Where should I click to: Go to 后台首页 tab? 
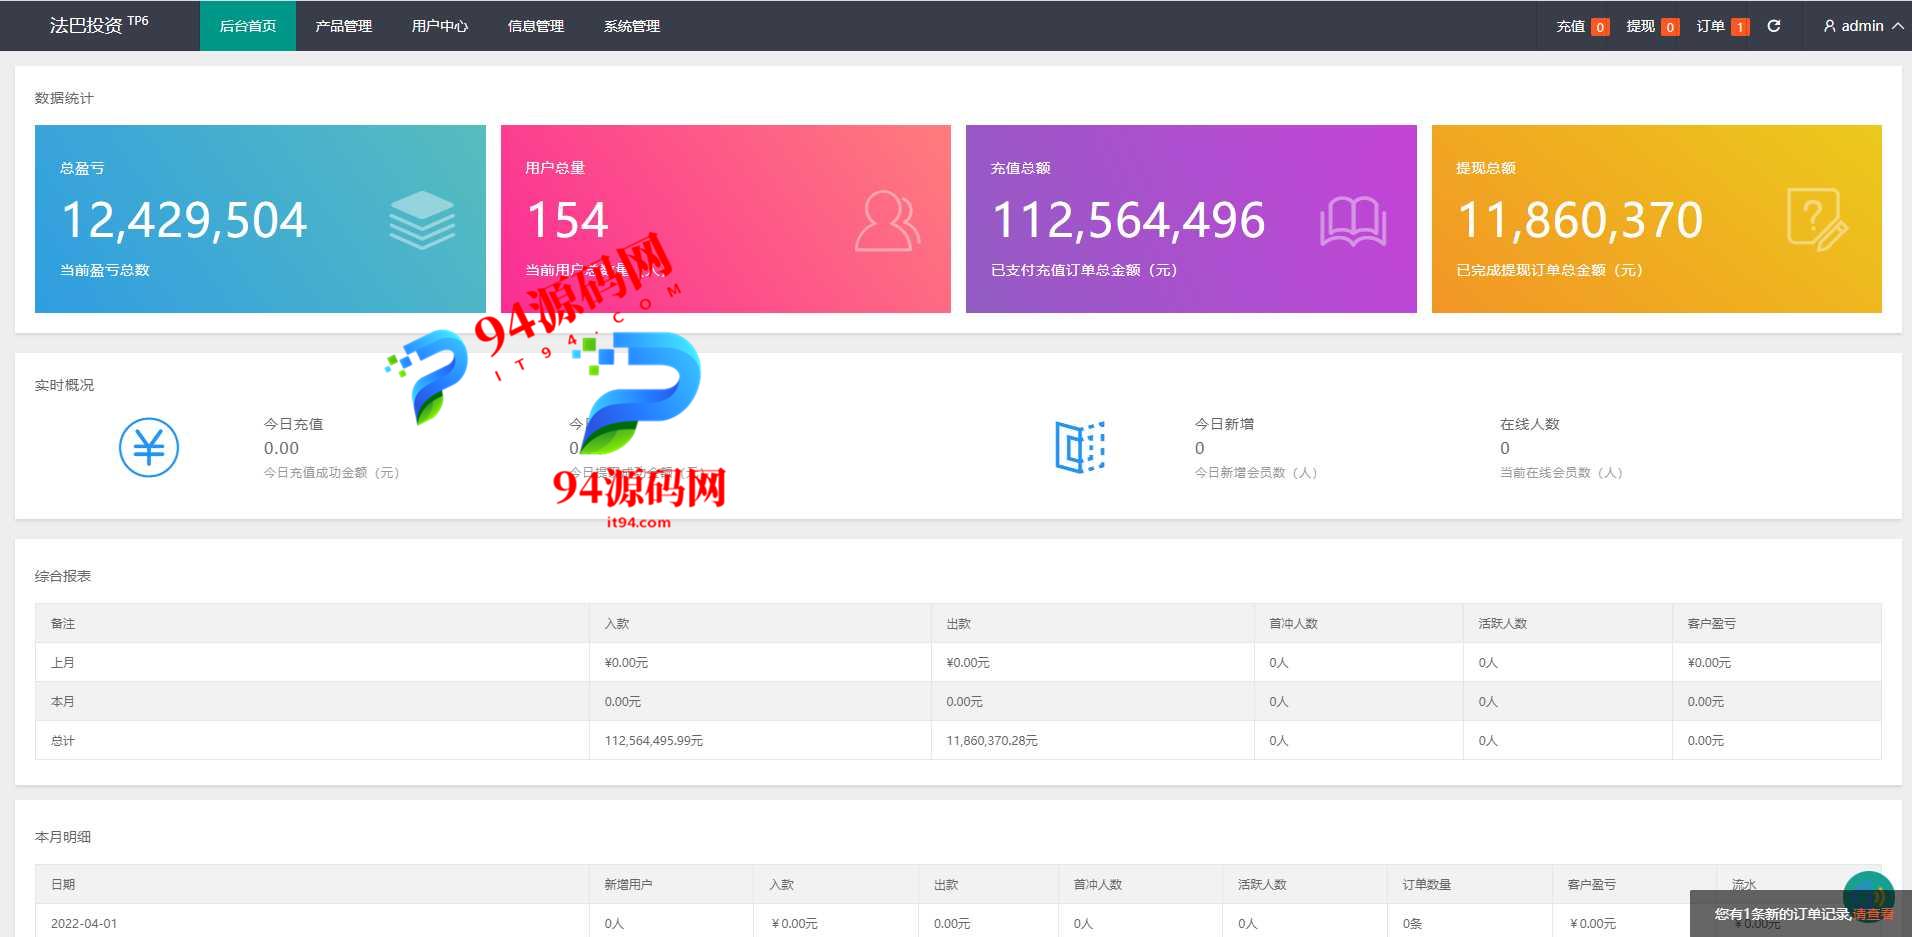pos(248,26)
